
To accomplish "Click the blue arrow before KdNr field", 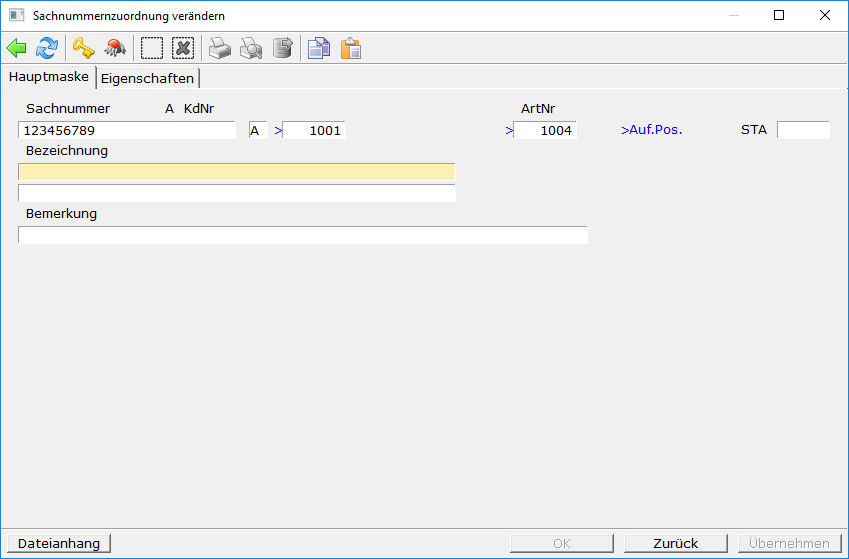I will point(278,130).
